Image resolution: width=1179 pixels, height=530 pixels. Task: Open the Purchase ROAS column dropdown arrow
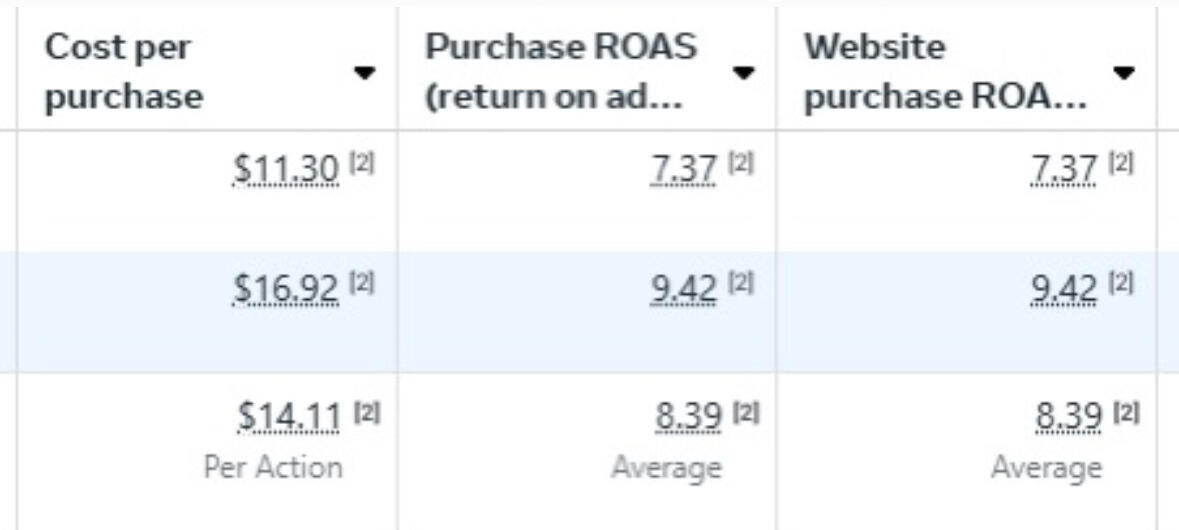[744, 73]
